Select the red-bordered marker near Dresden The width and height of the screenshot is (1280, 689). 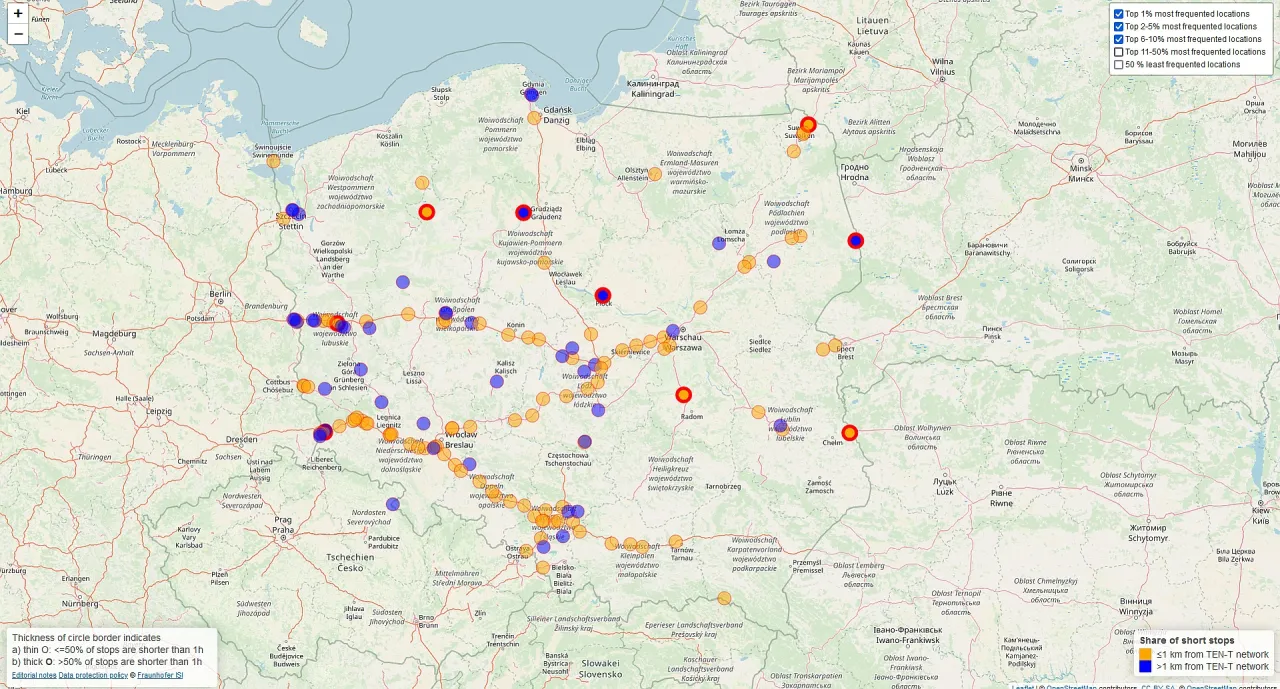point(322,432)
